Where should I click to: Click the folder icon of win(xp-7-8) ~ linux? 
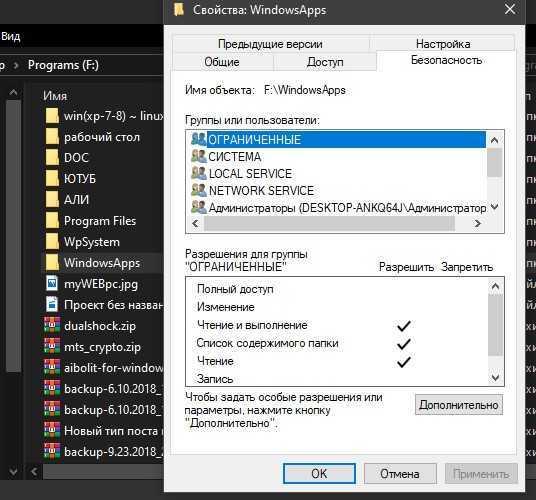coord(52,116)
